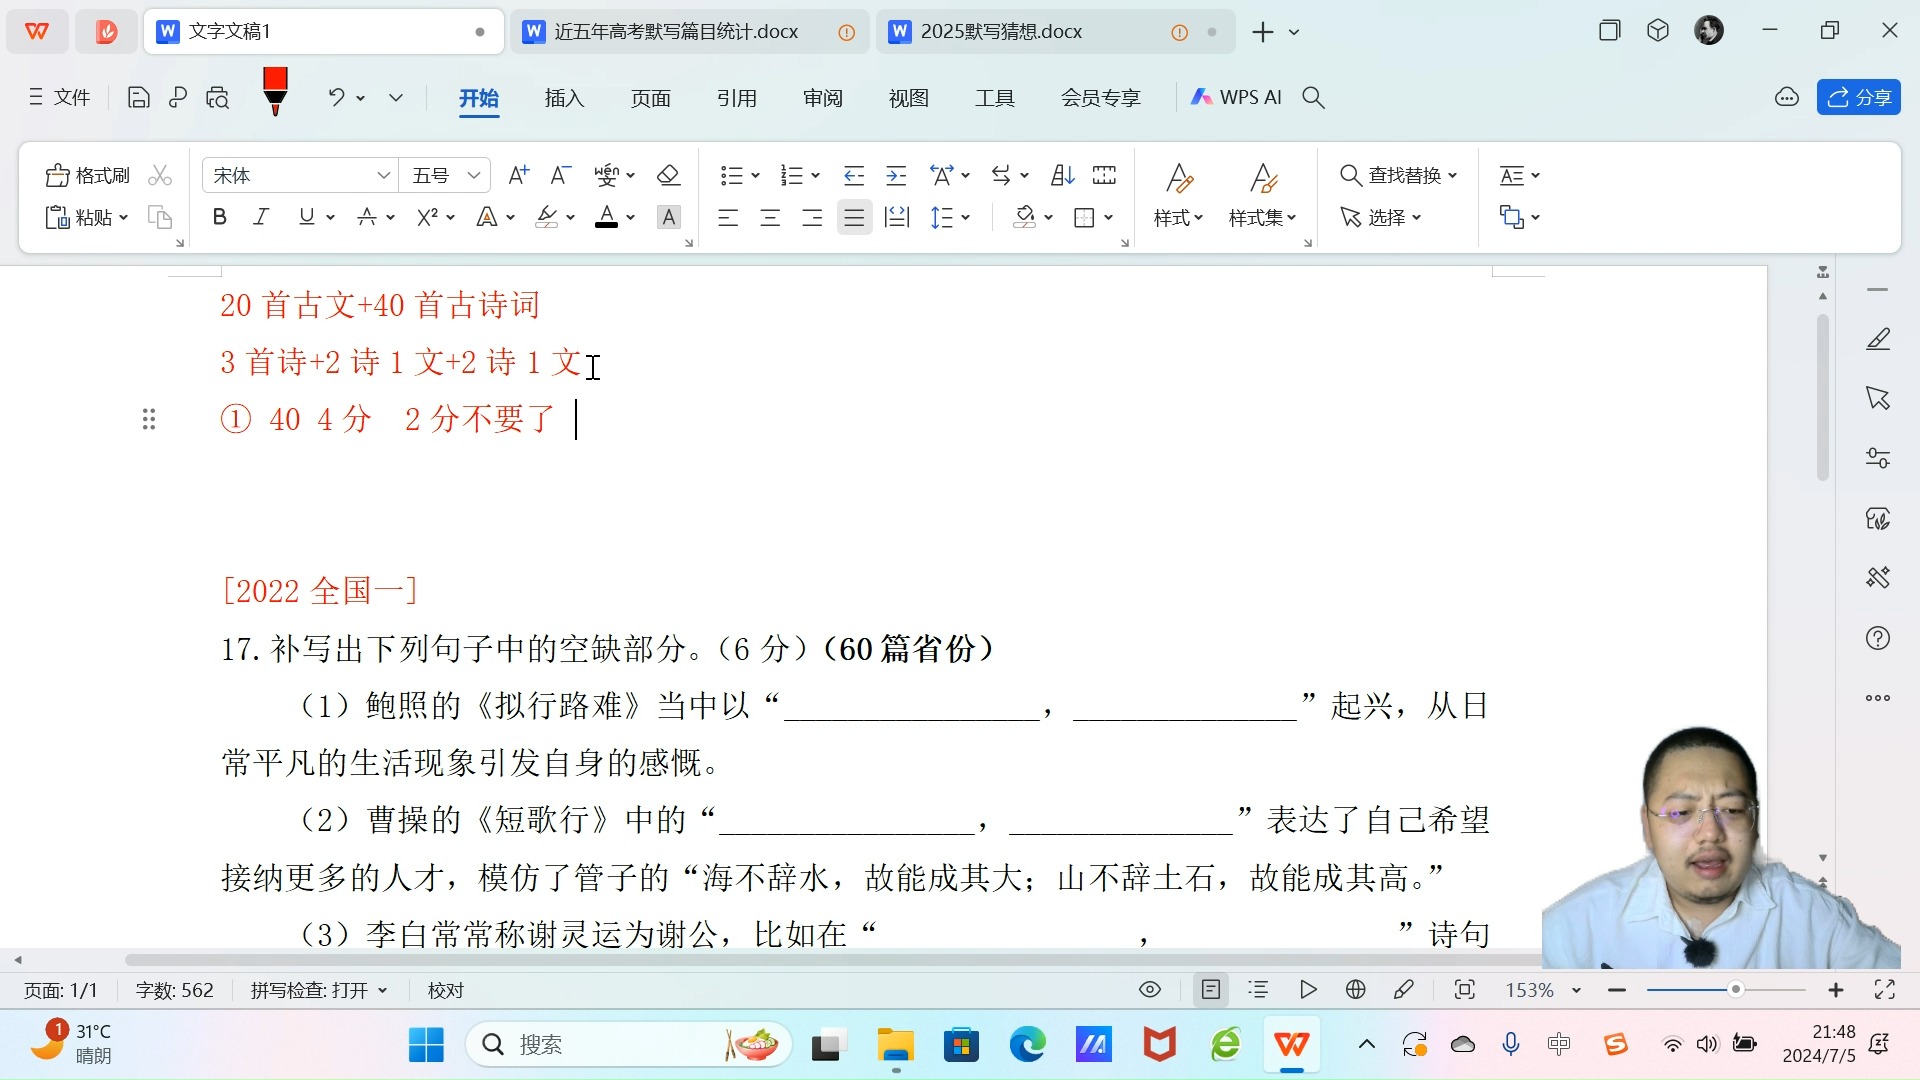1920x1080 pixels.
Task: Click the Clear formatting eraser icon
Action: pyautogui.click(x=668, y=175)
